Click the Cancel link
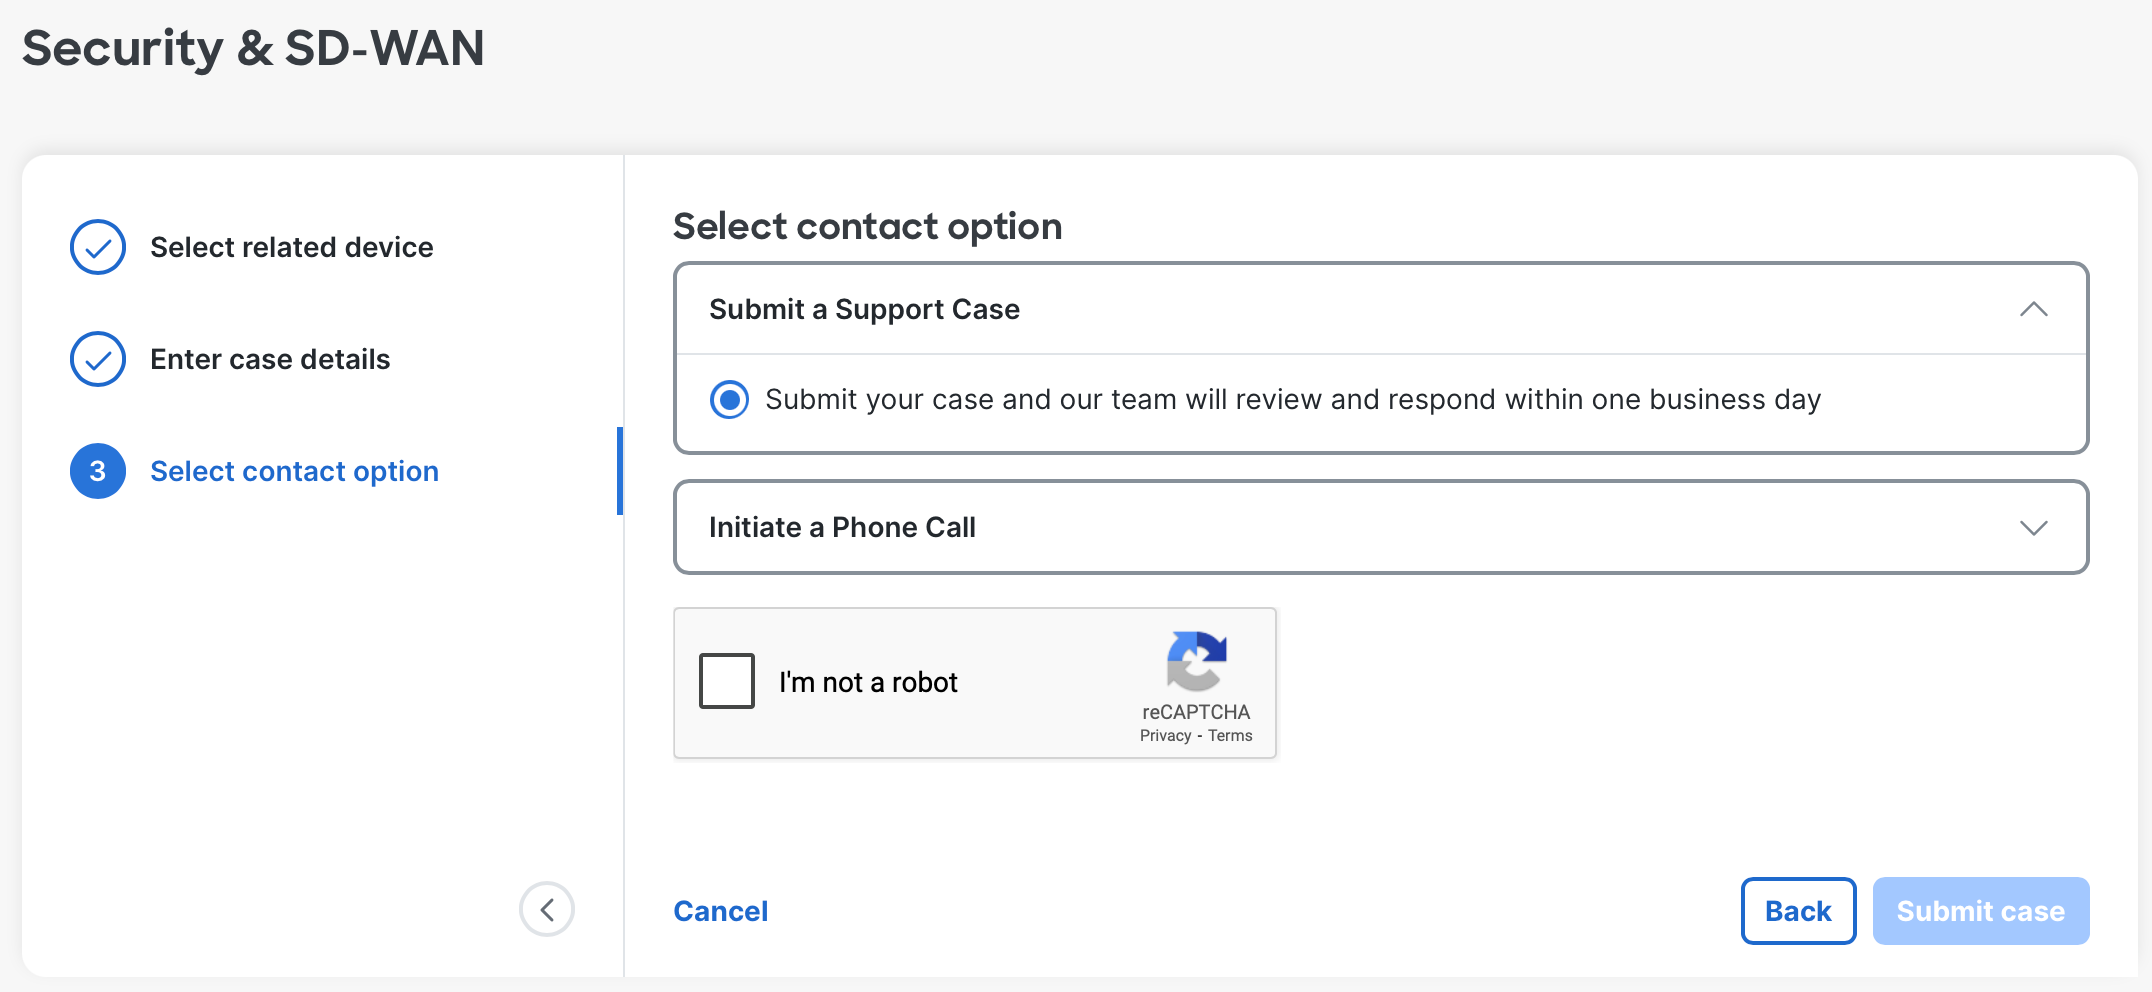Screen dimensions: 2152x992 (721, 910)
